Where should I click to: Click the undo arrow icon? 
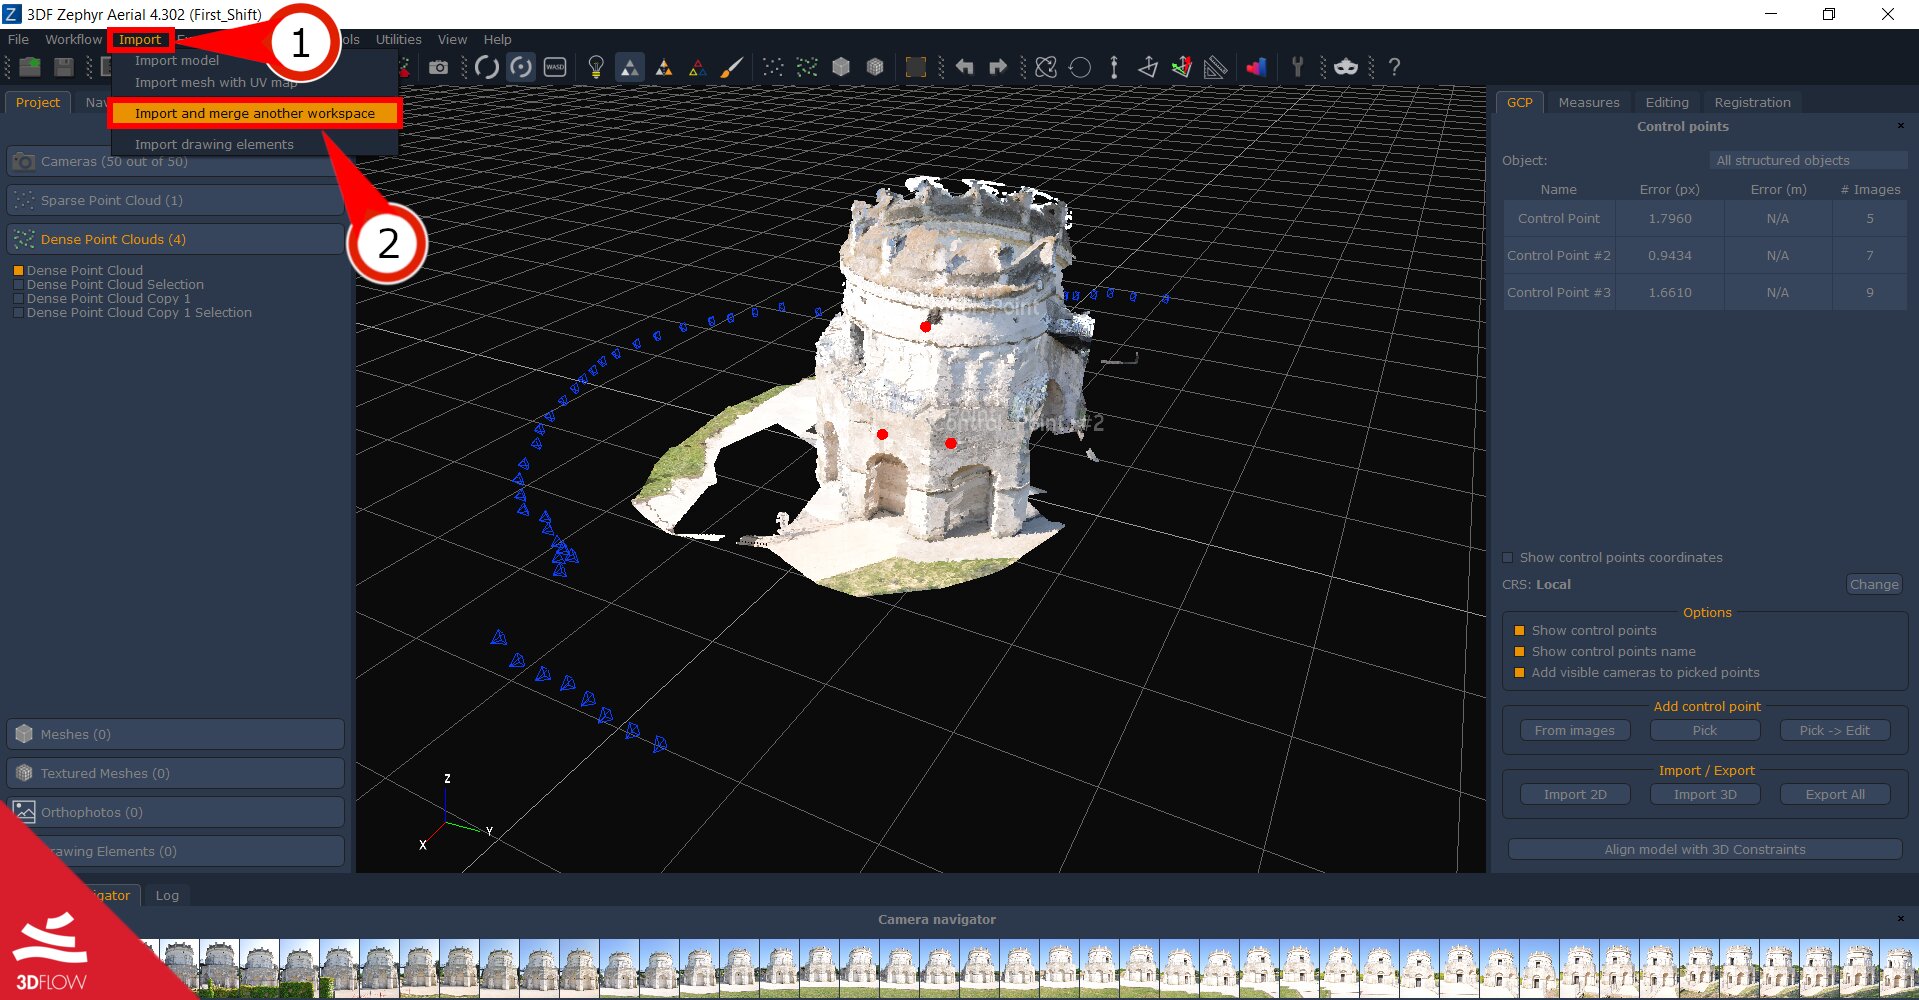tap(964, 67)
